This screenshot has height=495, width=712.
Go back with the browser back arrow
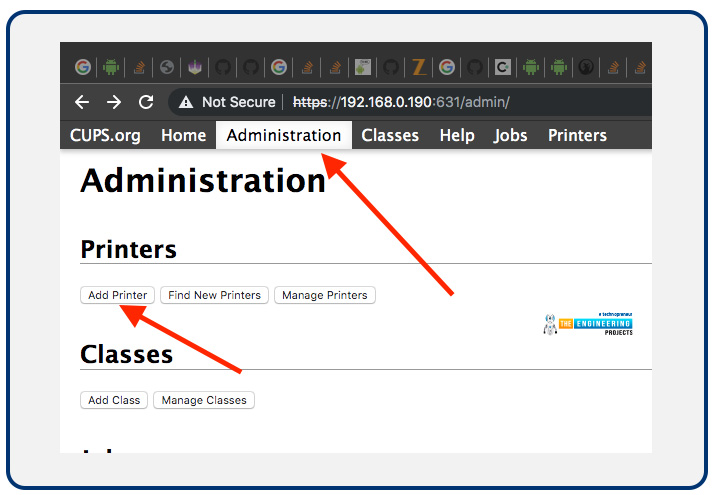[x=82, y=102]
